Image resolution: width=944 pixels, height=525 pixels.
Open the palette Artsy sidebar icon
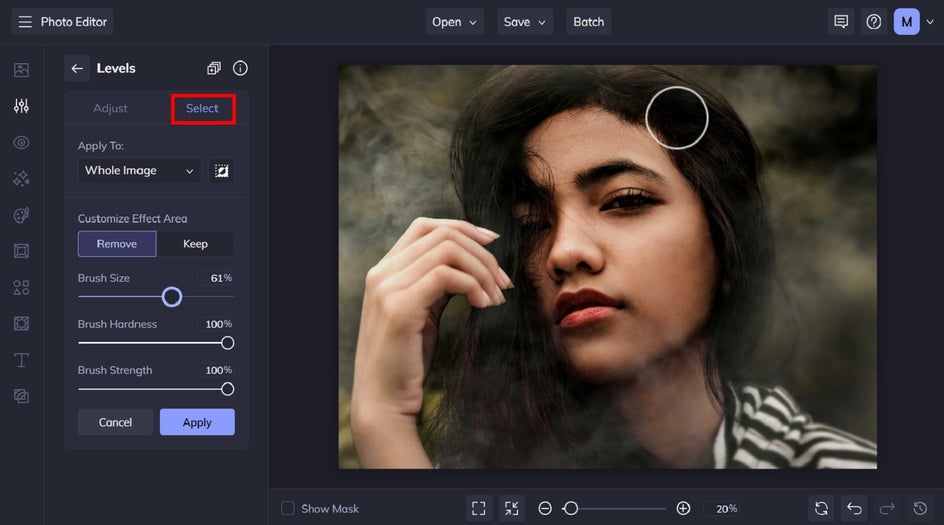pos(21,215)
